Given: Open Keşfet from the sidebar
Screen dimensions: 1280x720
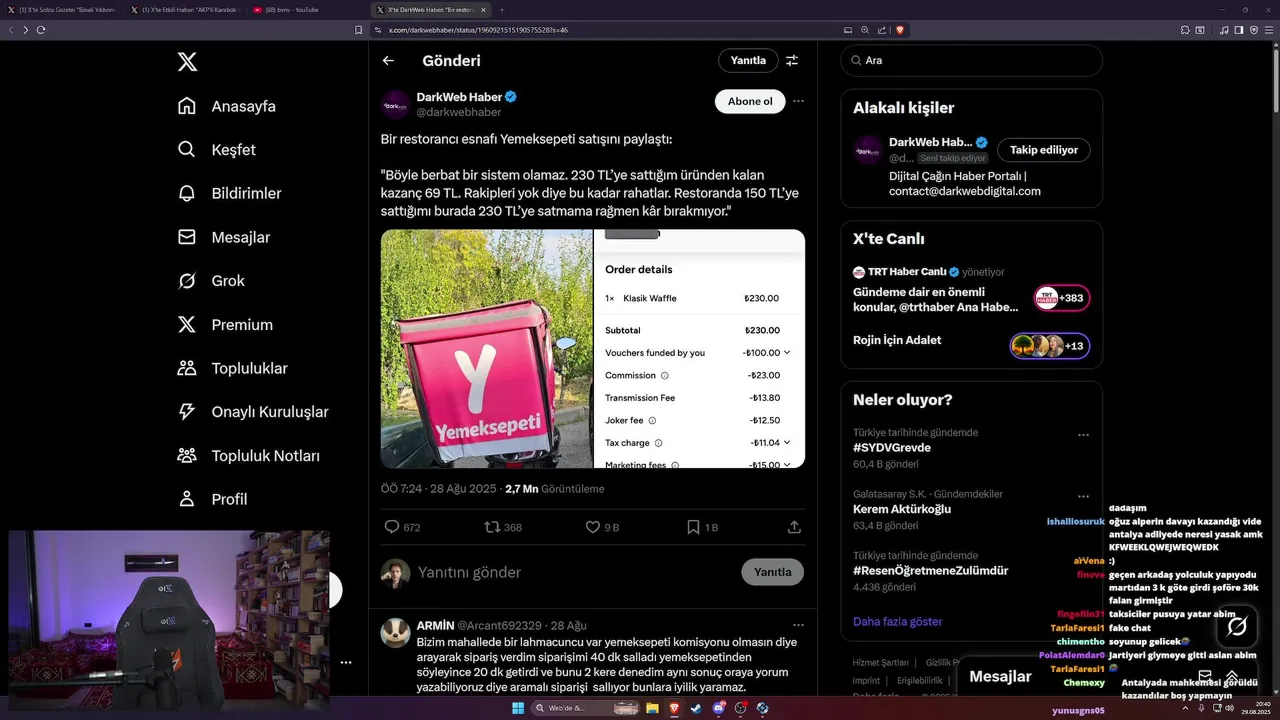Looking at the screenshot, I should [x=217, y=150].
